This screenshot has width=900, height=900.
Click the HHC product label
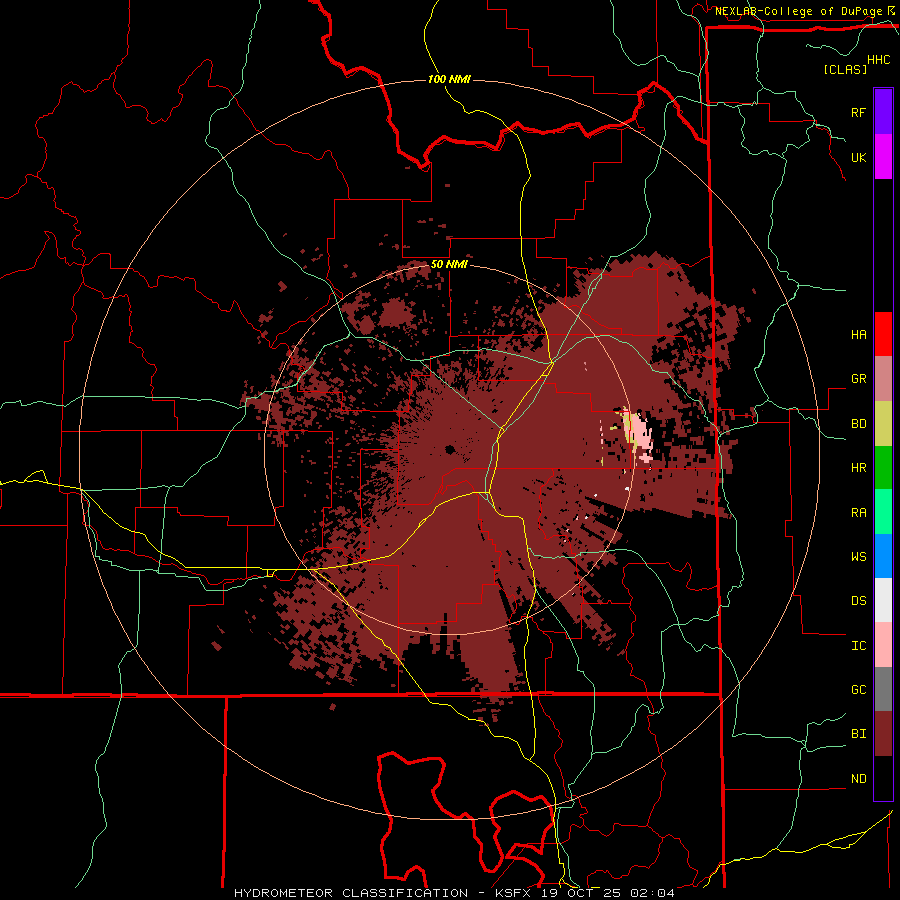point(879,60)
